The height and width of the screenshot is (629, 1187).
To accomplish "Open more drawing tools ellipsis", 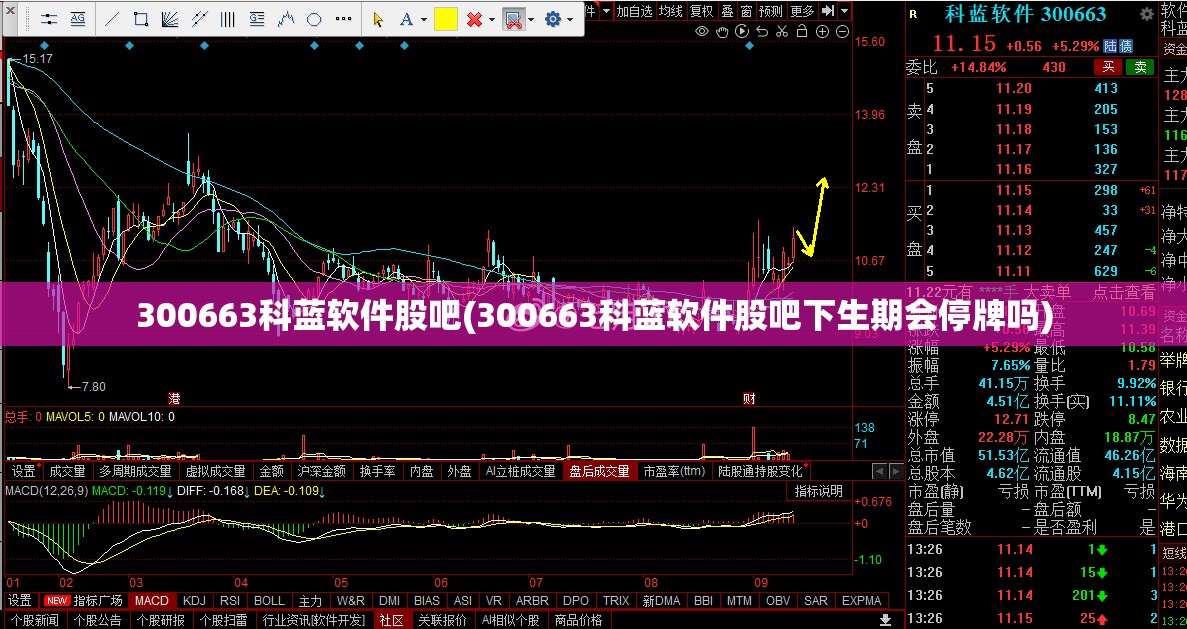I will click(x=344, y=19).
